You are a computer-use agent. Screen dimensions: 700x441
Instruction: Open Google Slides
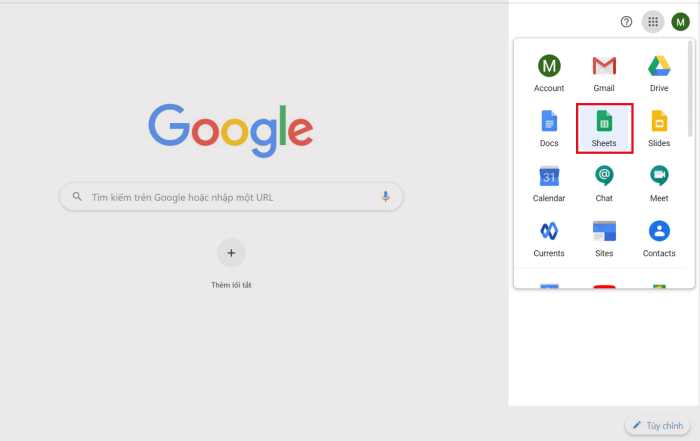point(659,129)
